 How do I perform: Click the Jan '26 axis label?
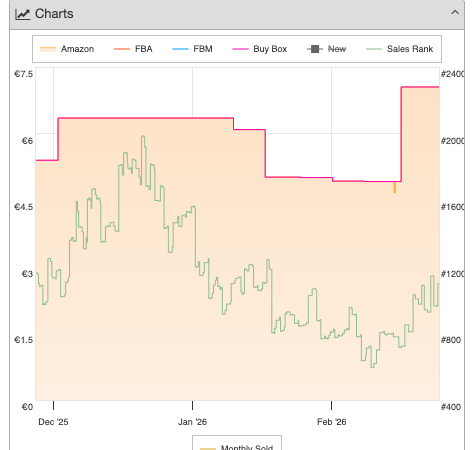tap(192, 422)
